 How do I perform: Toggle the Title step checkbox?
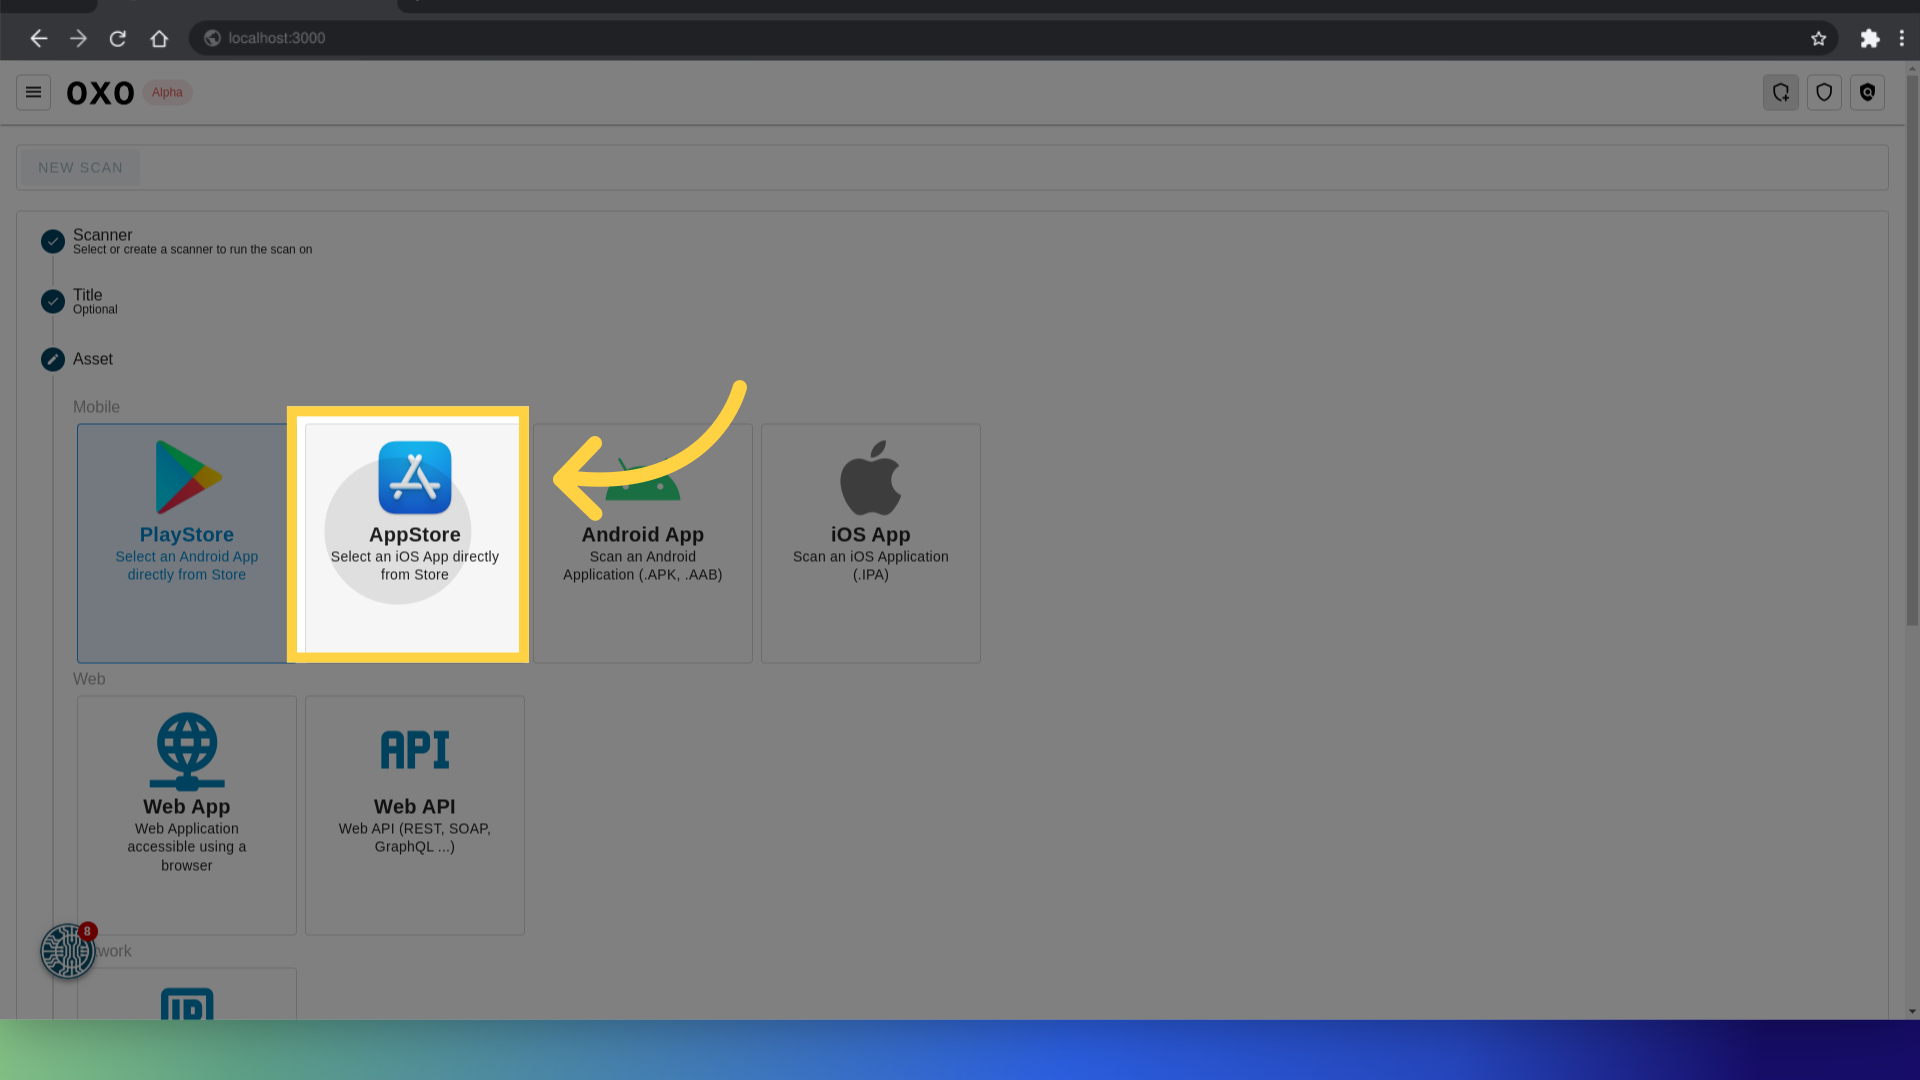(53, 301)
